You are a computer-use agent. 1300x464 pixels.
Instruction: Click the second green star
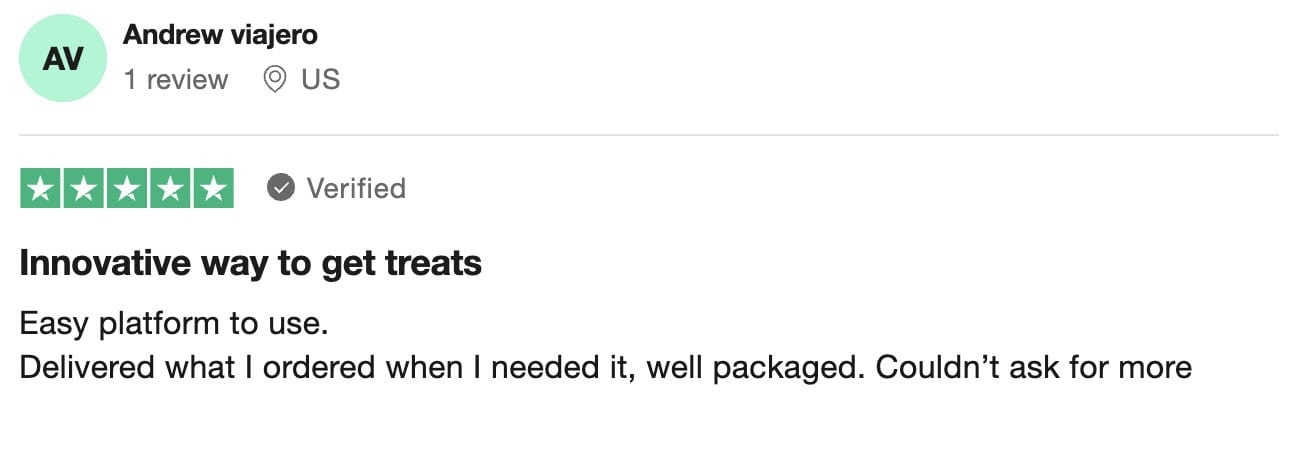84,188
